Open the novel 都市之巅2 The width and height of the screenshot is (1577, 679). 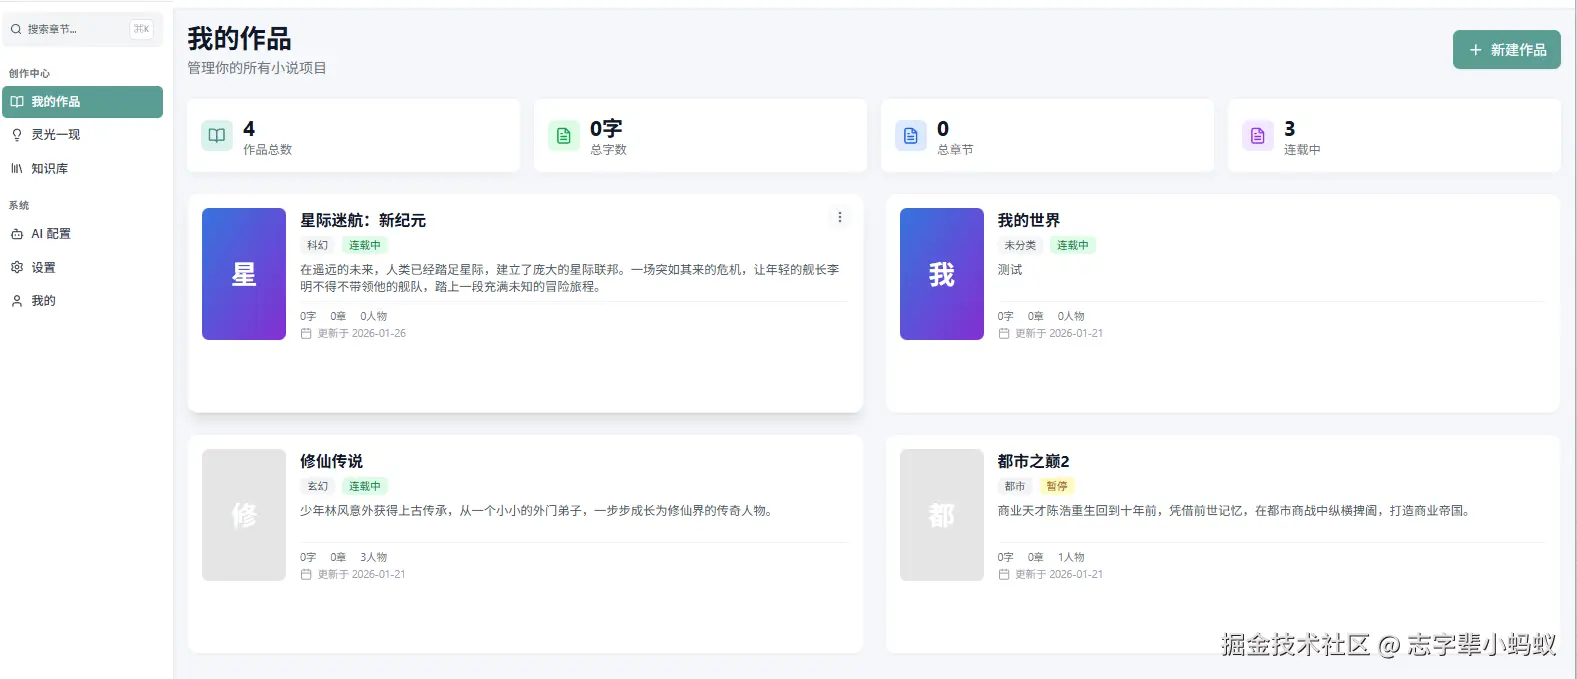tap(1034, 462)
